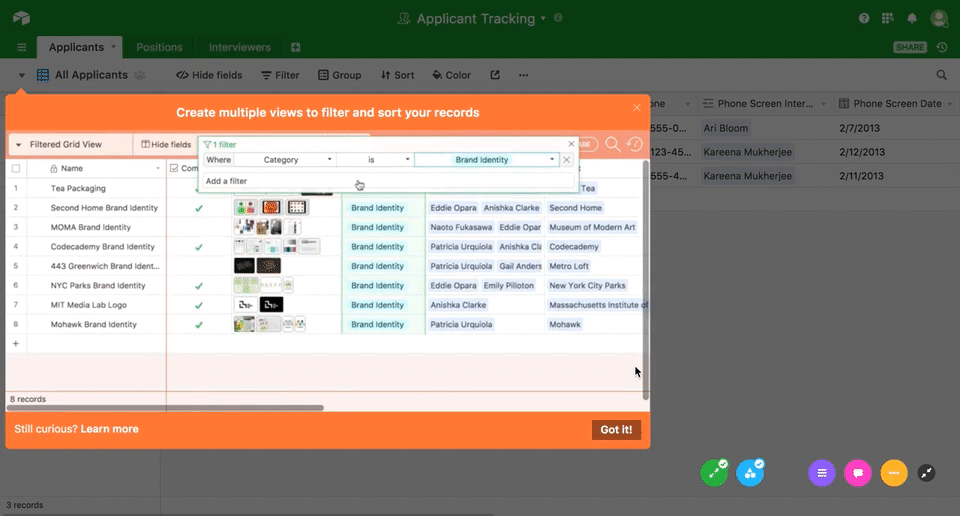960x516 pixels.
Task: Open the Brand Identity value dropdown
Action: click(x=487, y=160)
